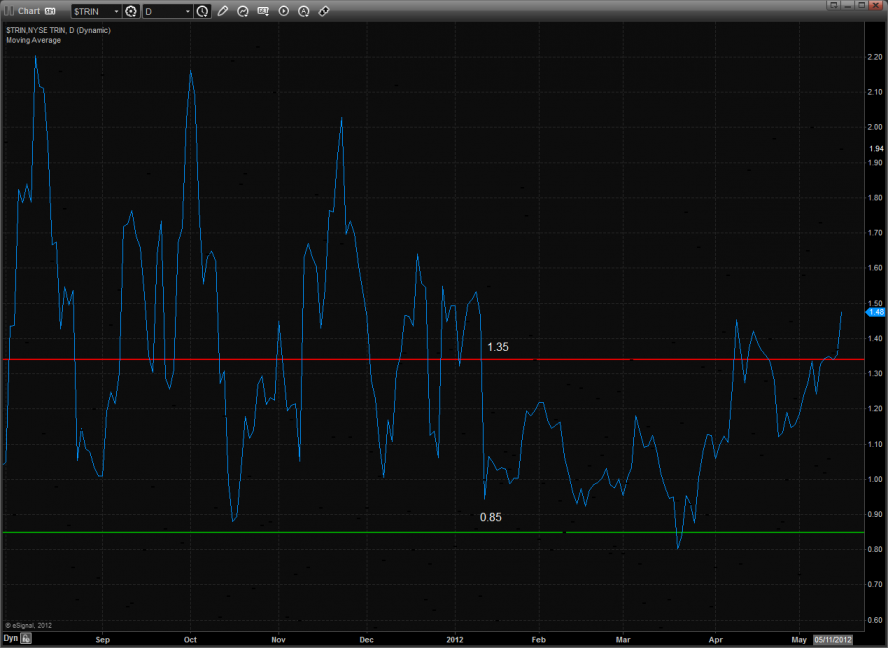
Task: Click the 05/11/2012 date label
Action: [832, 637]
